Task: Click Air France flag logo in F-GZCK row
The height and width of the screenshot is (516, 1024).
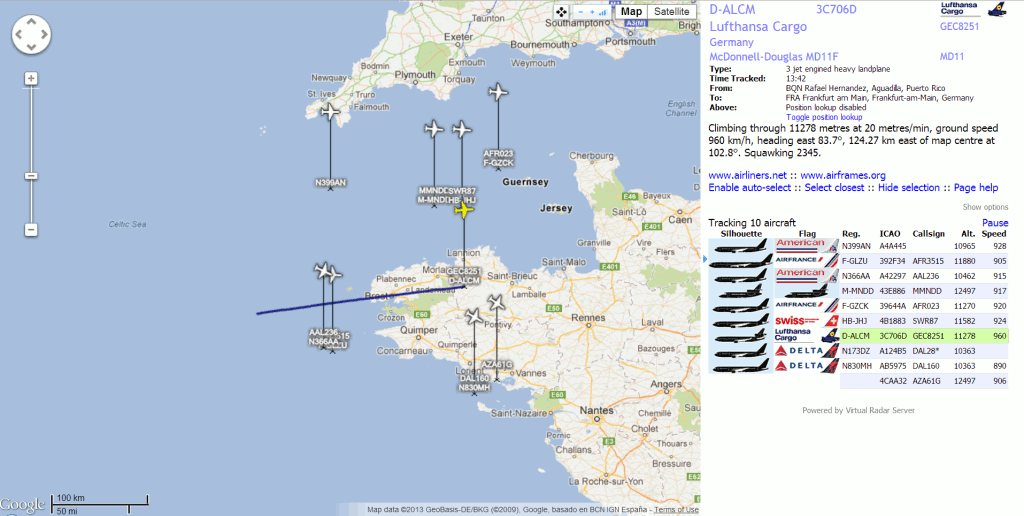Action: [807, 306]
